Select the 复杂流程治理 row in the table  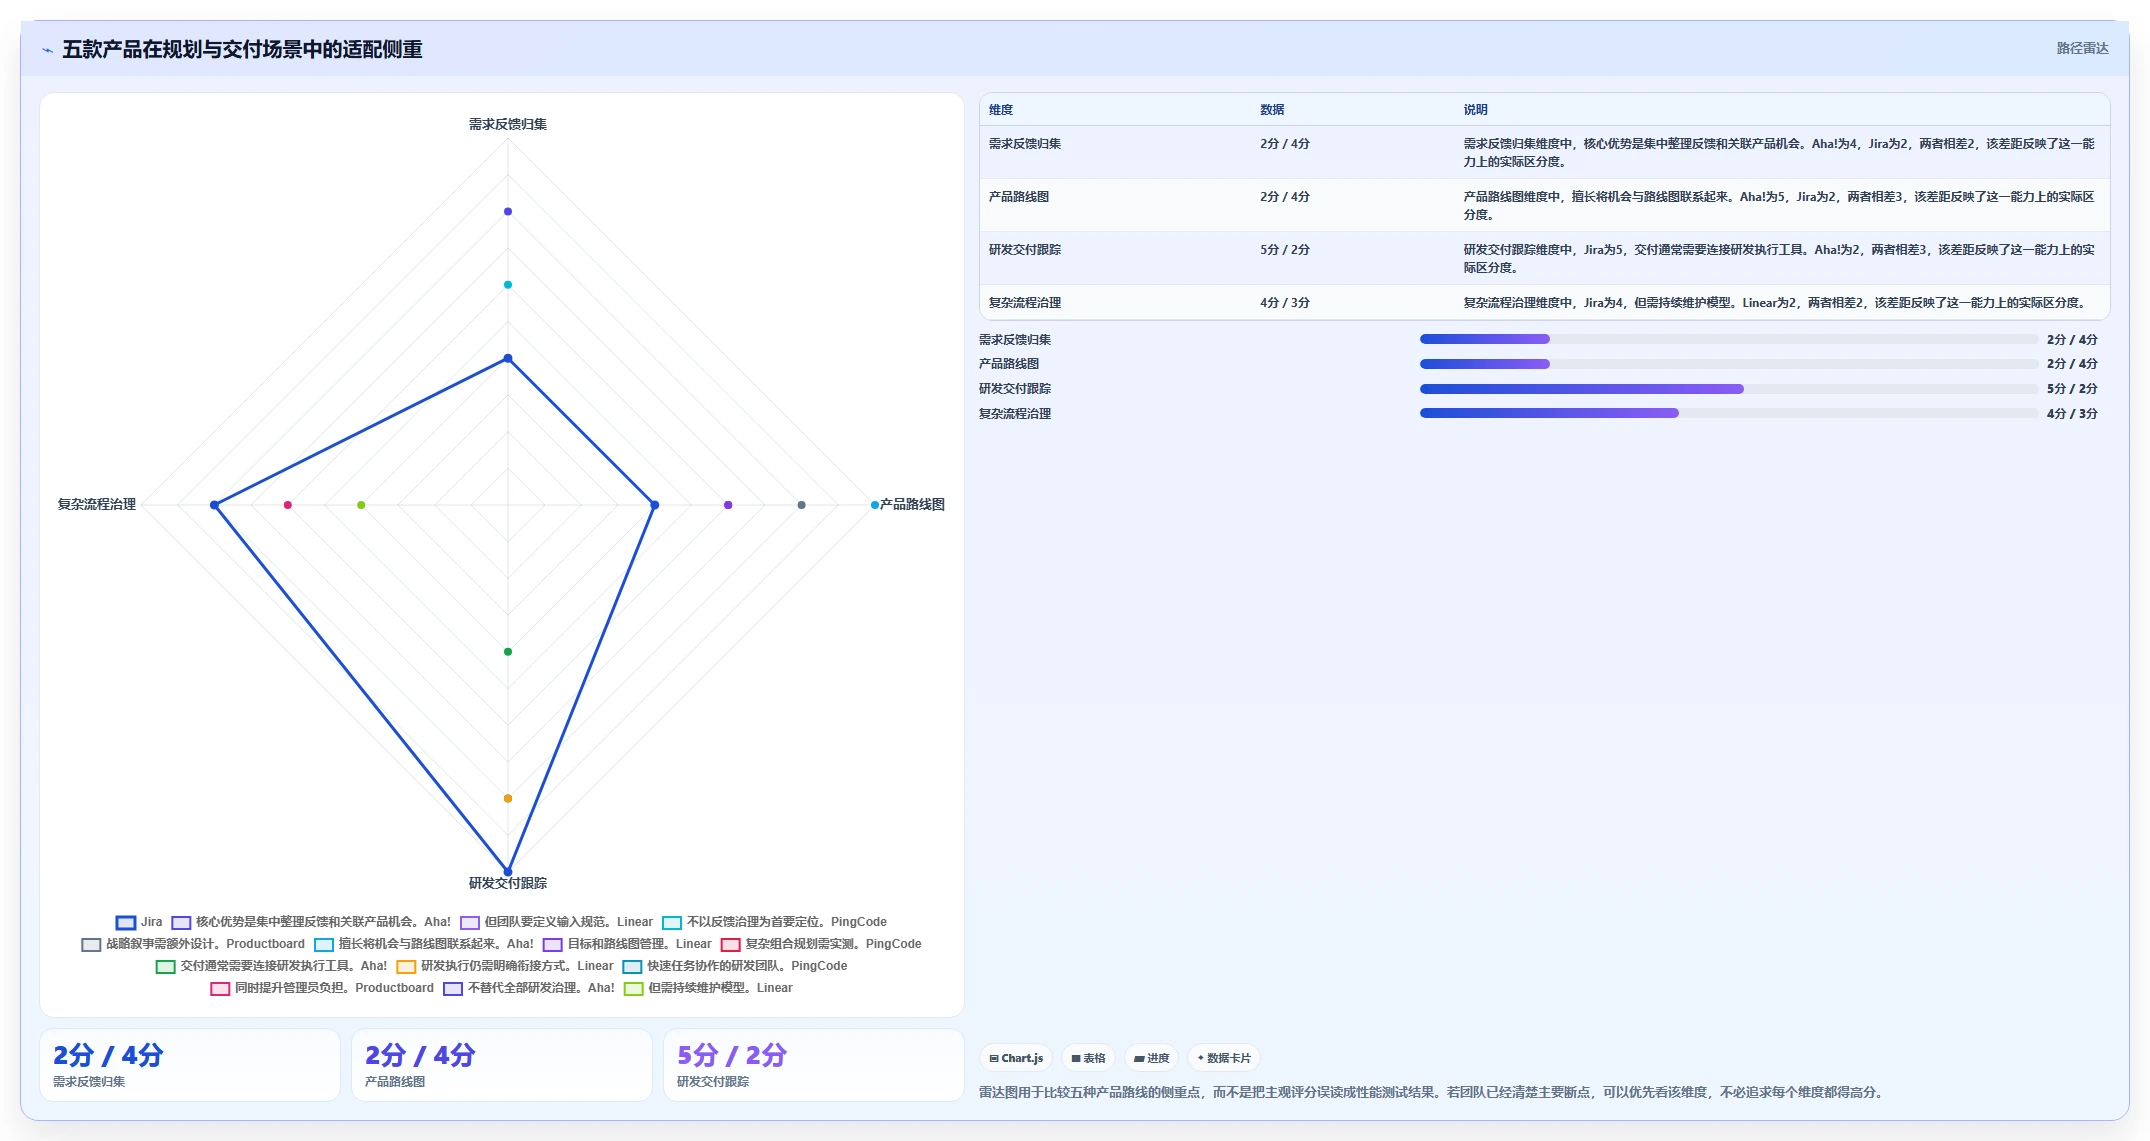tap(1545, 302)
